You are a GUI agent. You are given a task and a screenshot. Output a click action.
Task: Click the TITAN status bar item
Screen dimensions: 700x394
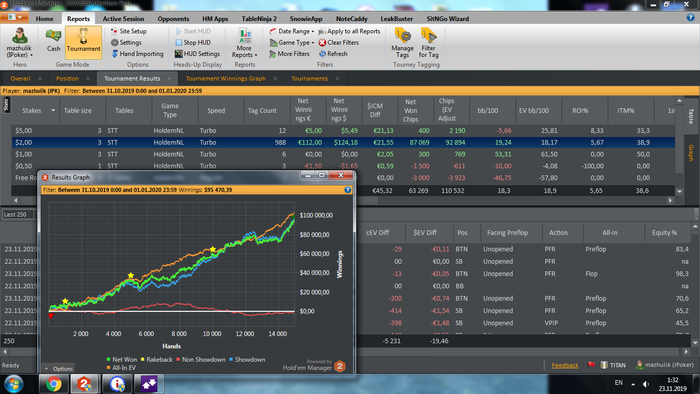coord(613,365)
